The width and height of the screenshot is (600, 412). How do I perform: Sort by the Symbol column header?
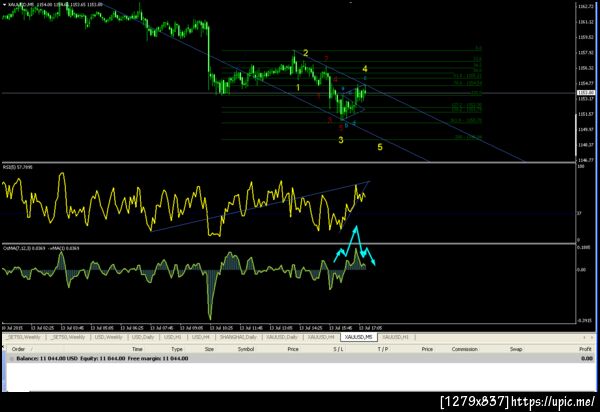[246, 349]
